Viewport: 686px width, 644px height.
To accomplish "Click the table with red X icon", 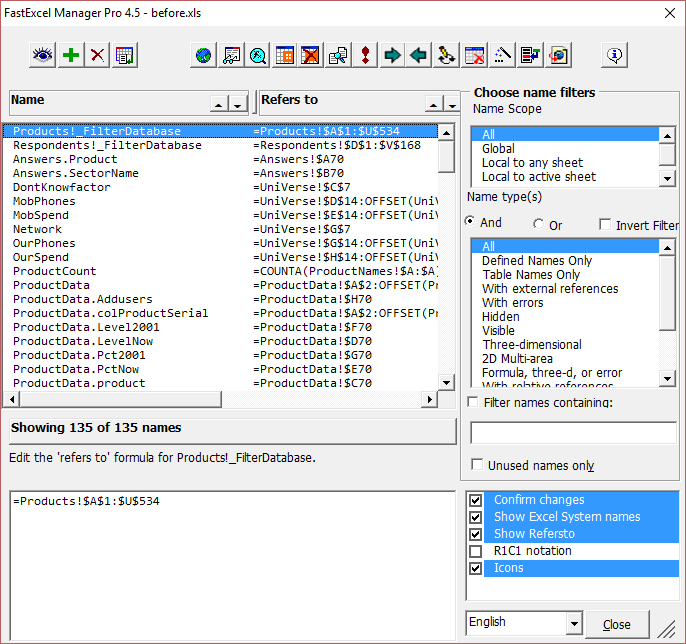I will point(474,55).
